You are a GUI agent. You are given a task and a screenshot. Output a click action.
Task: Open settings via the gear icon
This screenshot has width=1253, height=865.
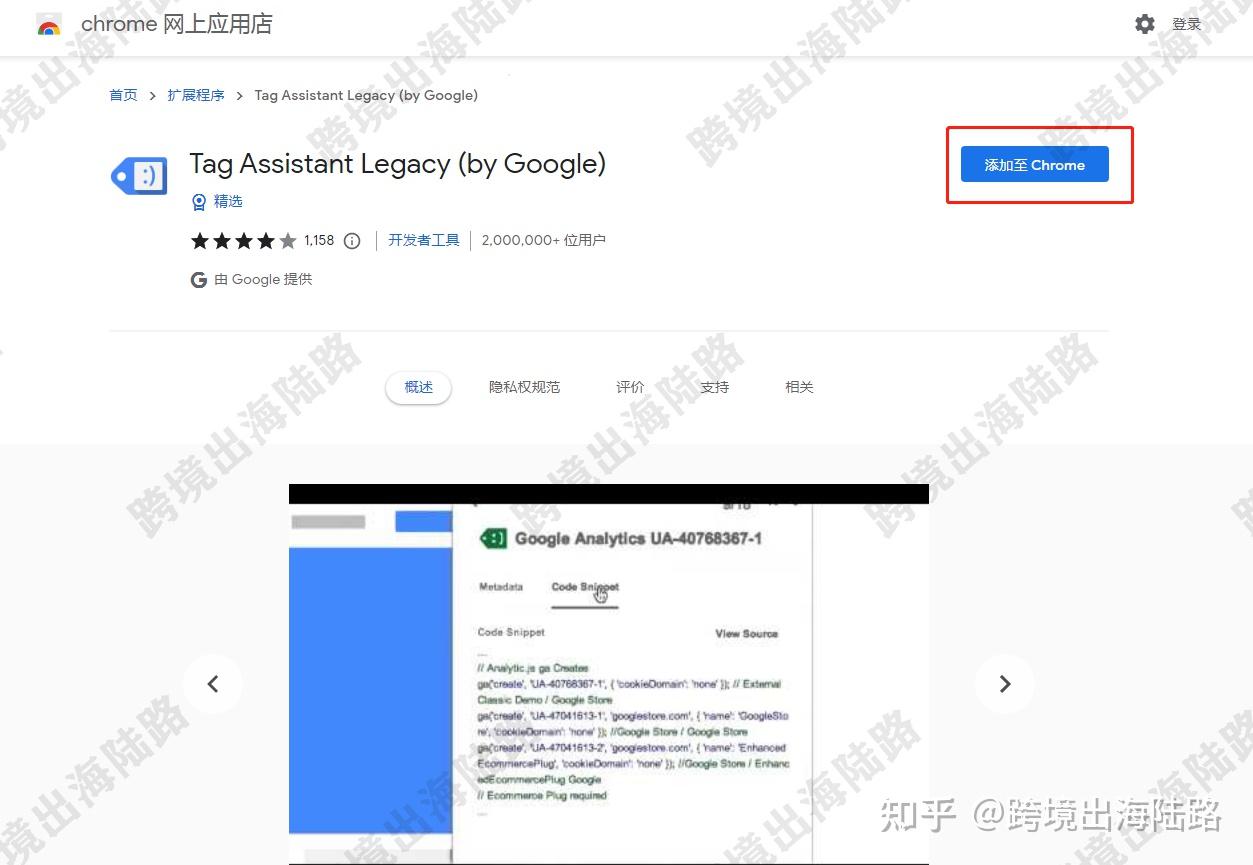click(1145, 24)
